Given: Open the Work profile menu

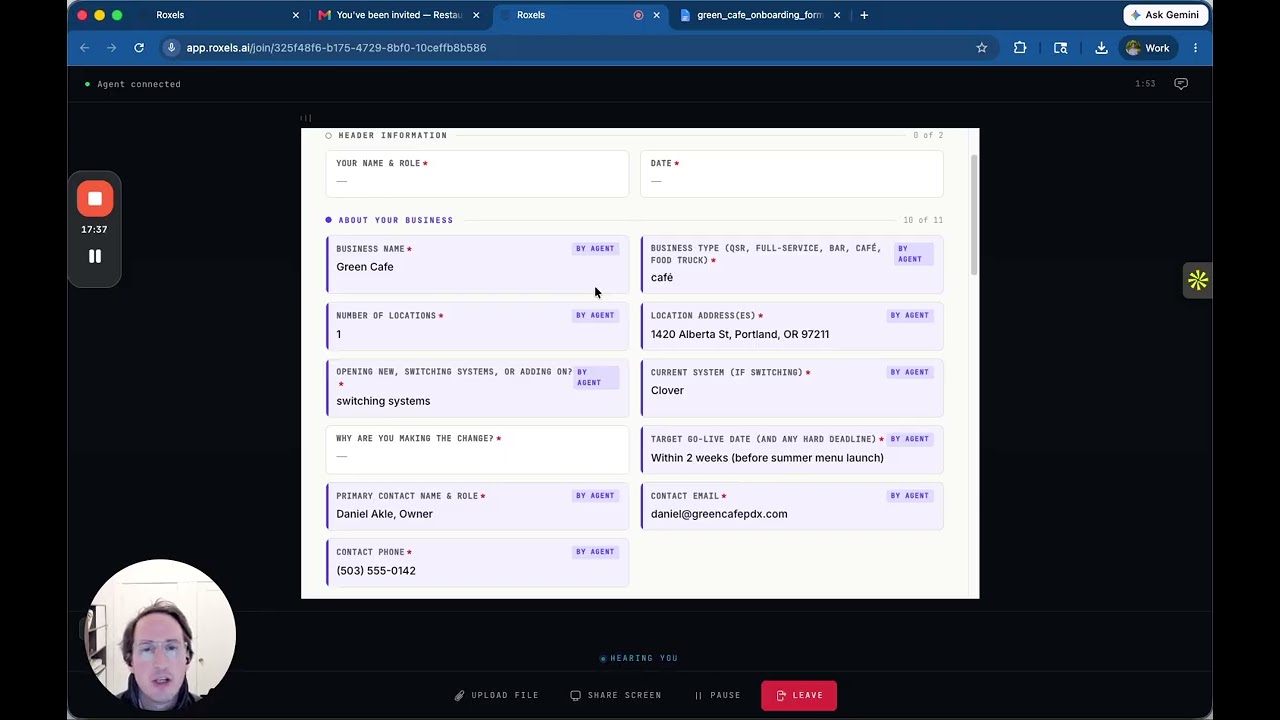Looking at the screenshot, I should tap(1148, 47).
